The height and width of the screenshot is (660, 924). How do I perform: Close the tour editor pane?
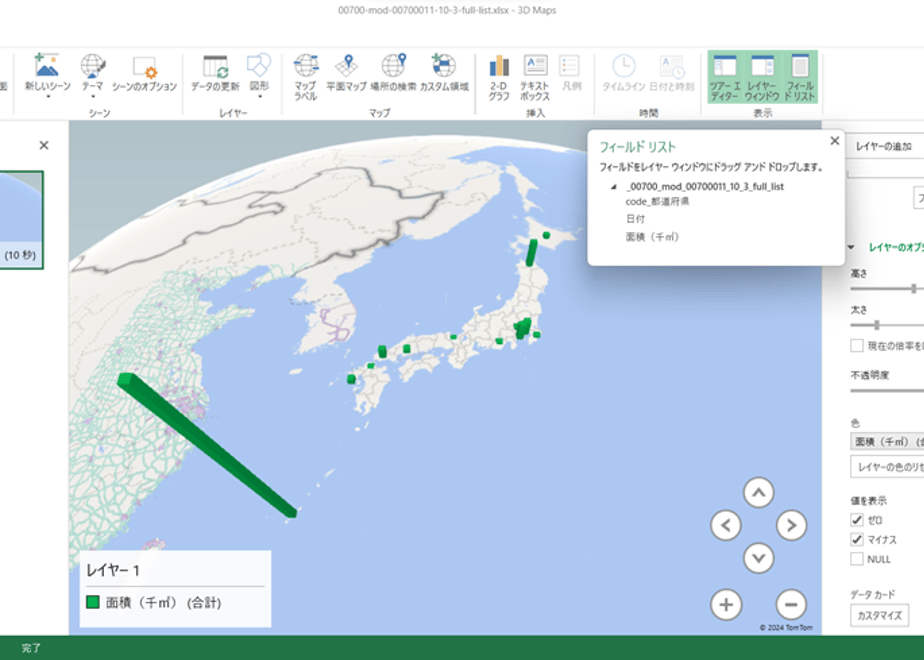tap(44, 145)
